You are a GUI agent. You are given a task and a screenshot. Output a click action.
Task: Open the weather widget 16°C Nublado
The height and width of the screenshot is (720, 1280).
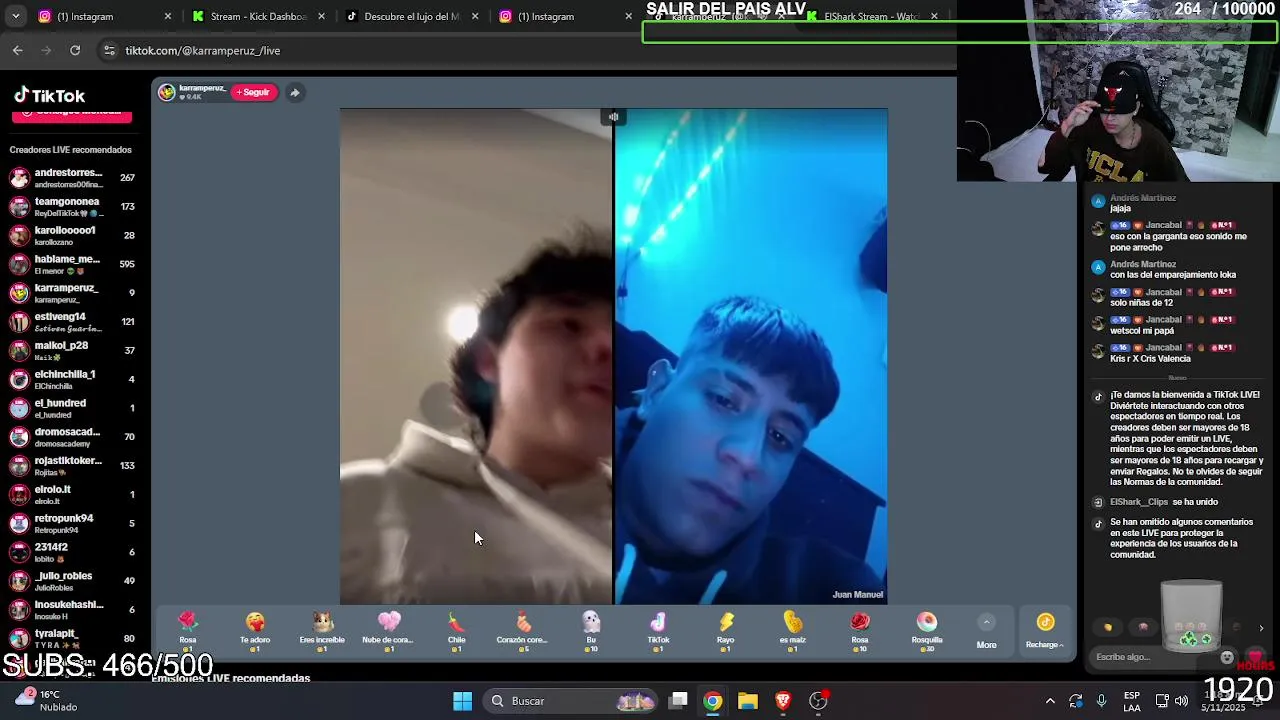(x=45, y=700)
